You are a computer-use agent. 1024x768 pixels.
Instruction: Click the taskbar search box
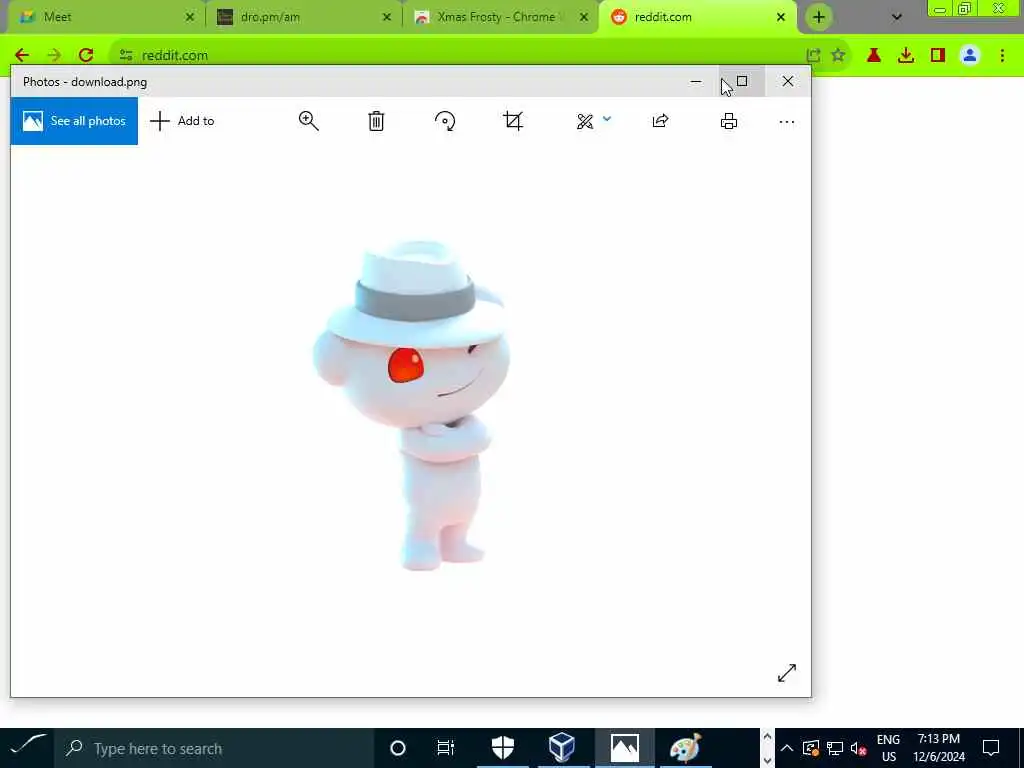[x=214, y=748]
